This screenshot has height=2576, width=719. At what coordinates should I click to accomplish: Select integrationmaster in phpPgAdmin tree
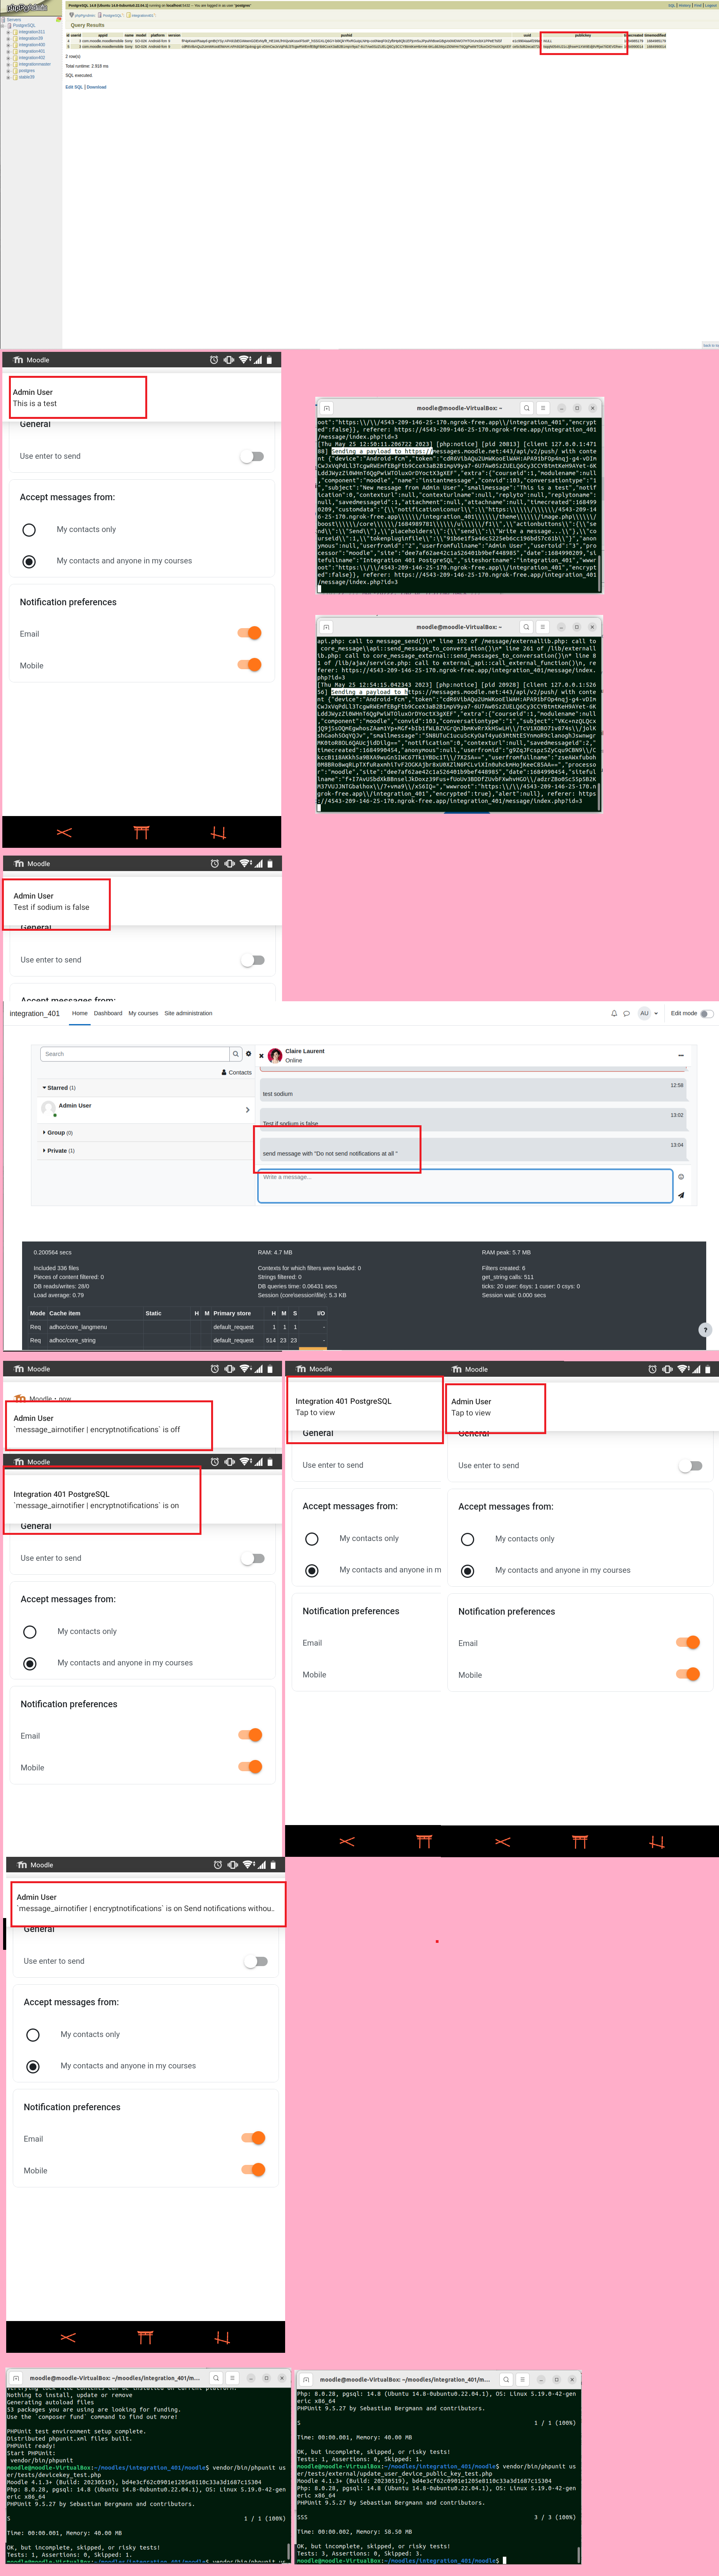(x=34, y=64)
